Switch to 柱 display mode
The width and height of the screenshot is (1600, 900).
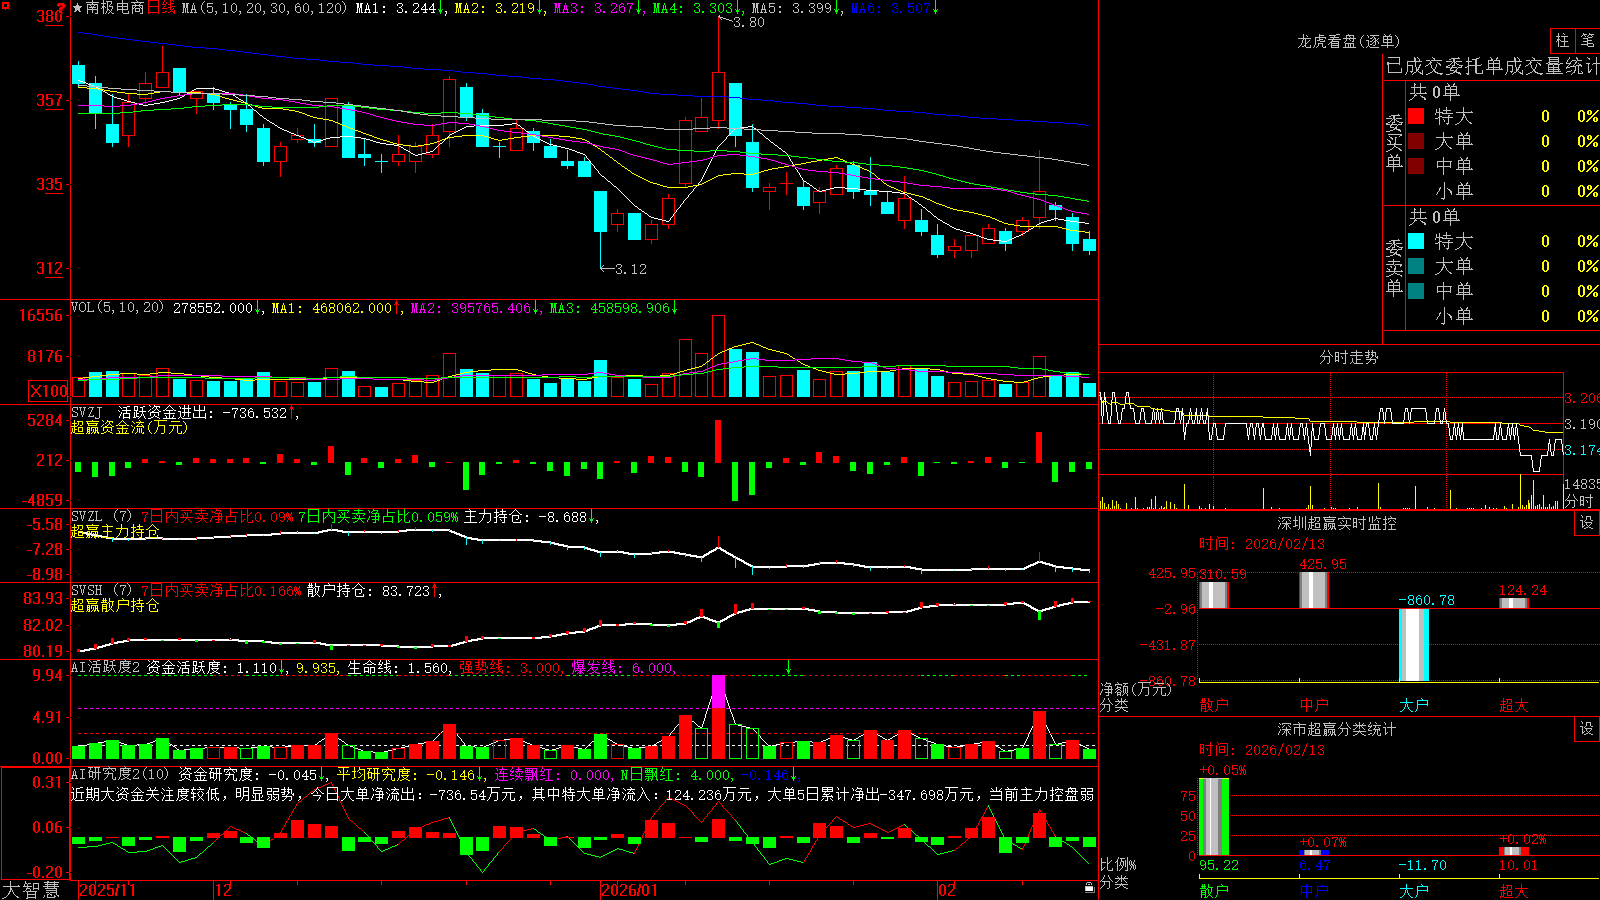(1562, 40)
